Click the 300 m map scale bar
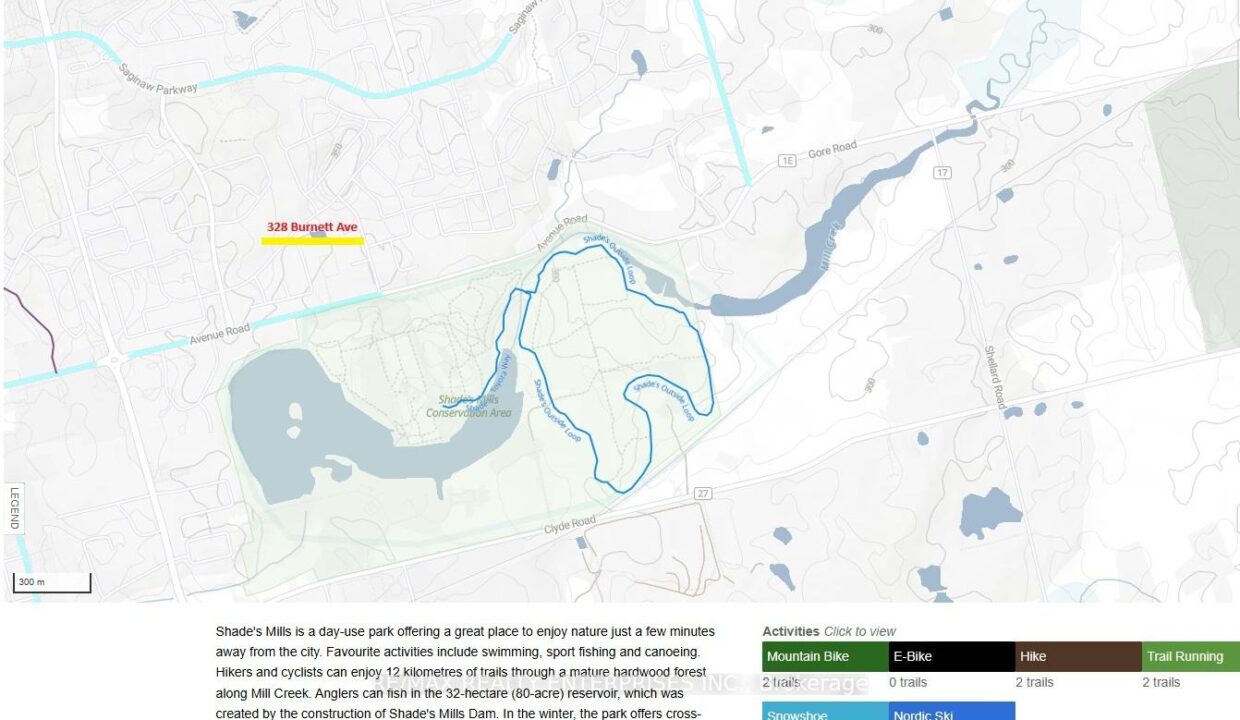The image size is (1240, 720). point(52,582)
